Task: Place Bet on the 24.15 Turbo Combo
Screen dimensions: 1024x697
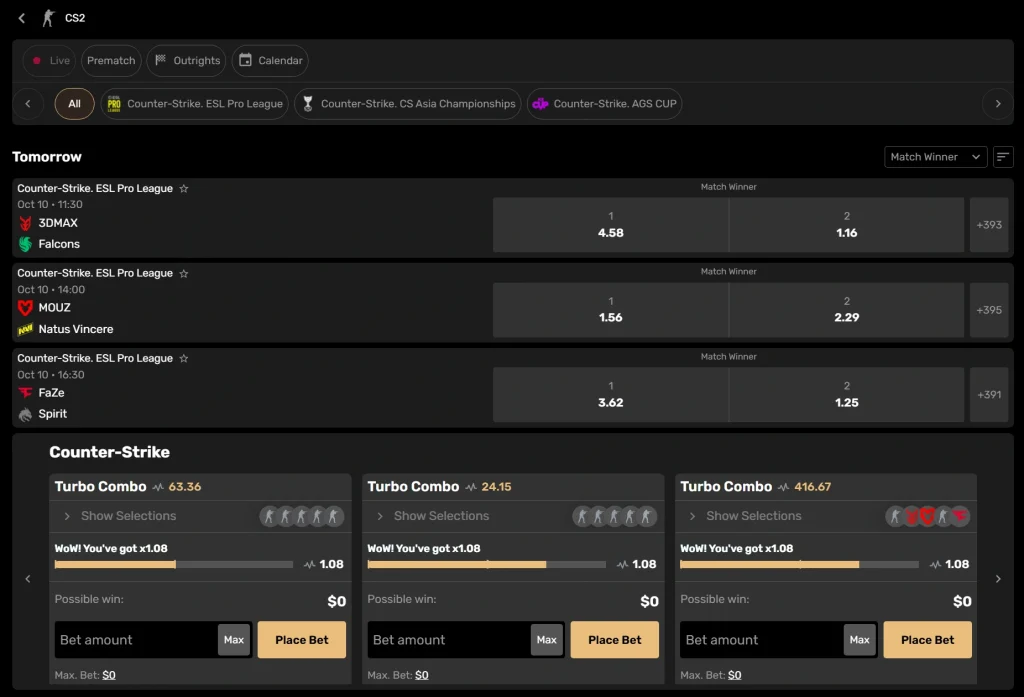Action: (x=614, y=640)
